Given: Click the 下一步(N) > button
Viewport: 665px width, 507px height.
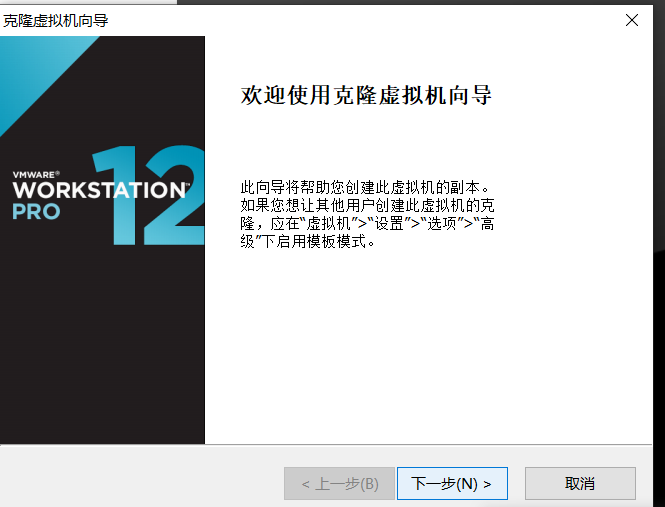Looking at the screenshot, I should (452, 483).
